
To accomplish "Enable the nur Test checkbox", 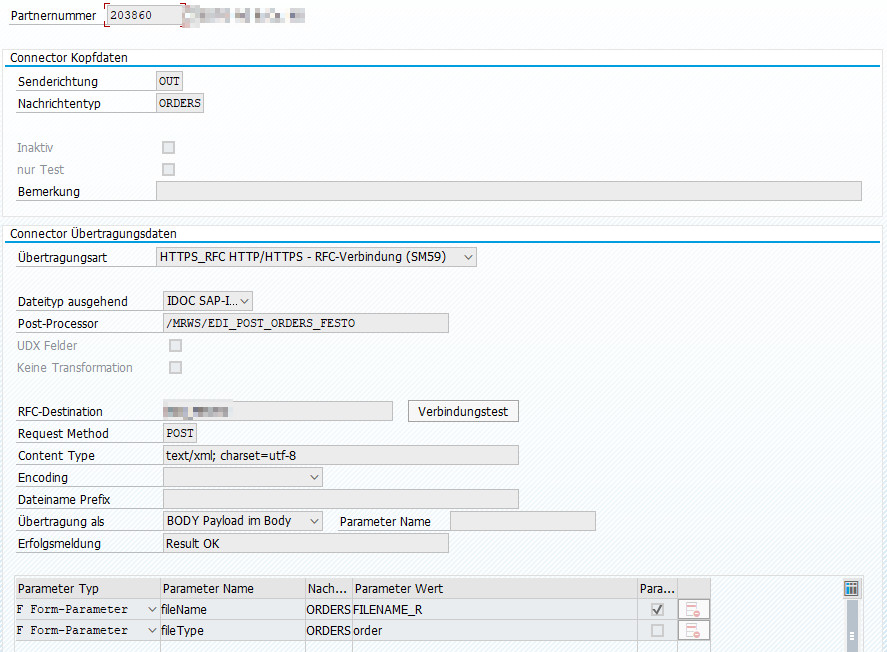I will (168, 170).
